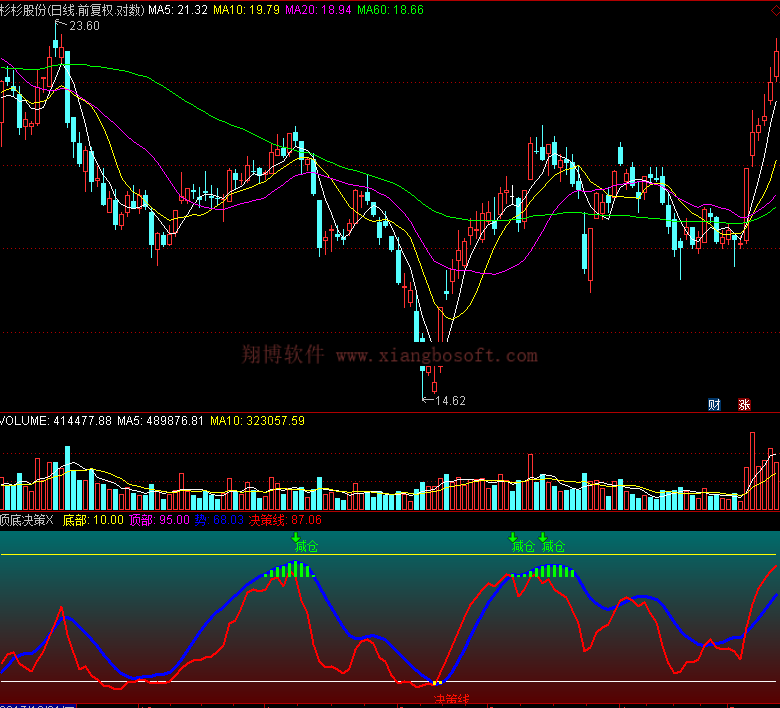
Task: Click the red 决策线 label at chart bottom
Action: (451, 699)
